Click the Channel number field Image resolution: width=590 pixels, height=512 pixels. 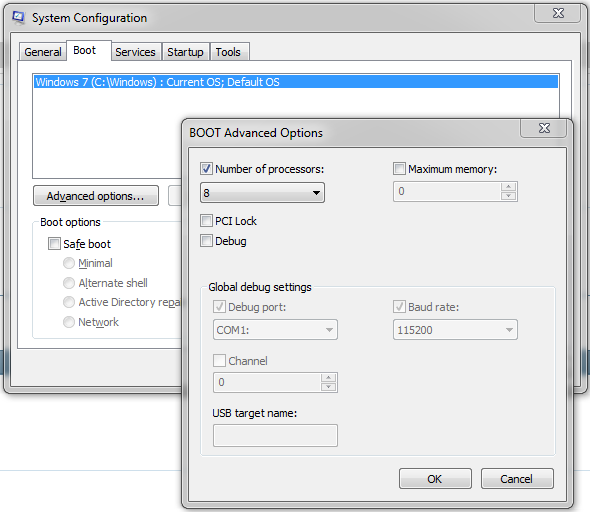point(267,383)
